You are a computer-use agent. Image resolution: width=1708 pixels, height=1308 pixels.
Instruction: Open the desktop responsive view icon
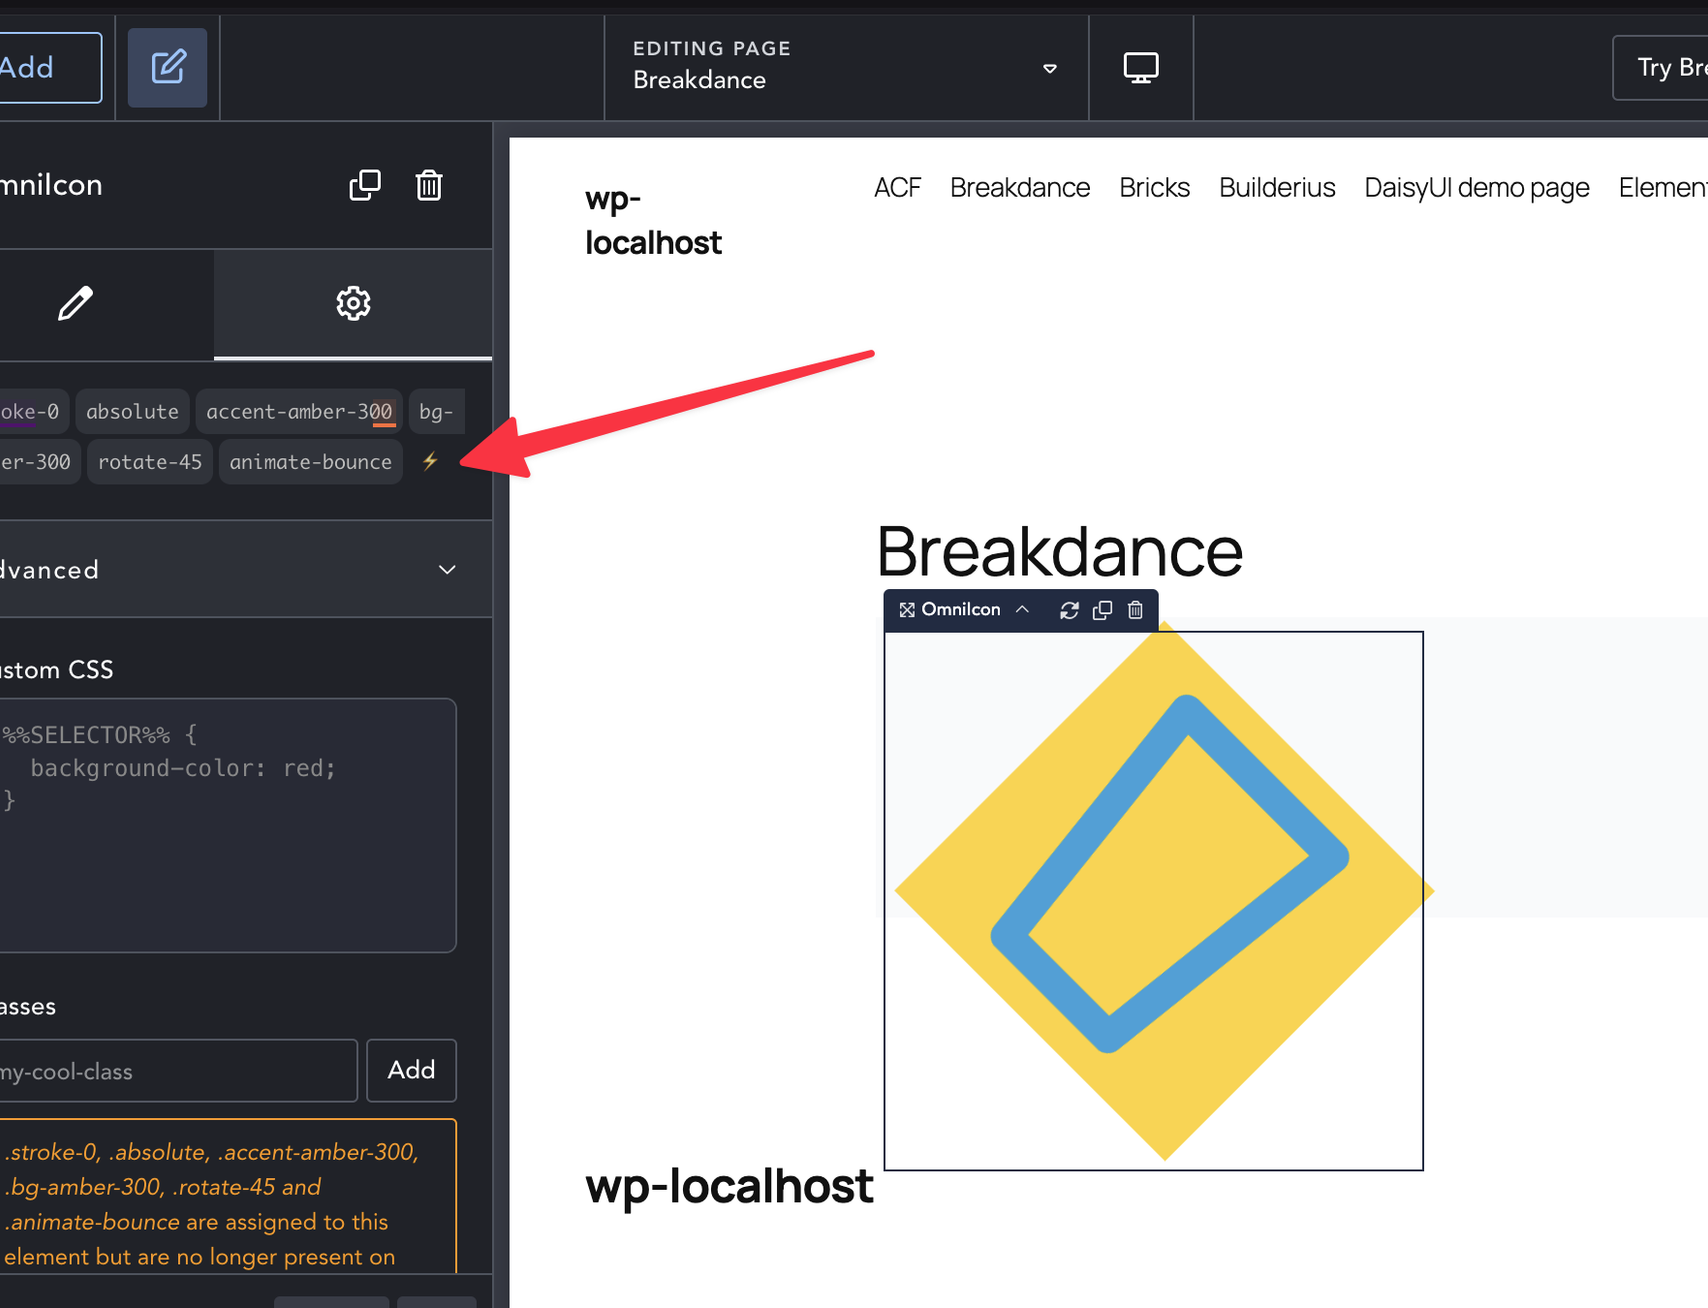[x=1141, y=68]
